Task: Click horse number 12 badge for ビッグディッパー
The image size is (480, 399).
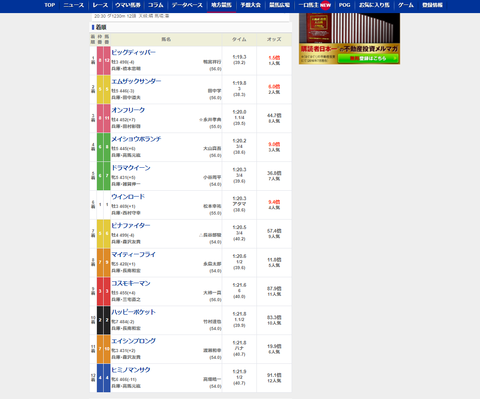Action: click(x=107, y=60)
